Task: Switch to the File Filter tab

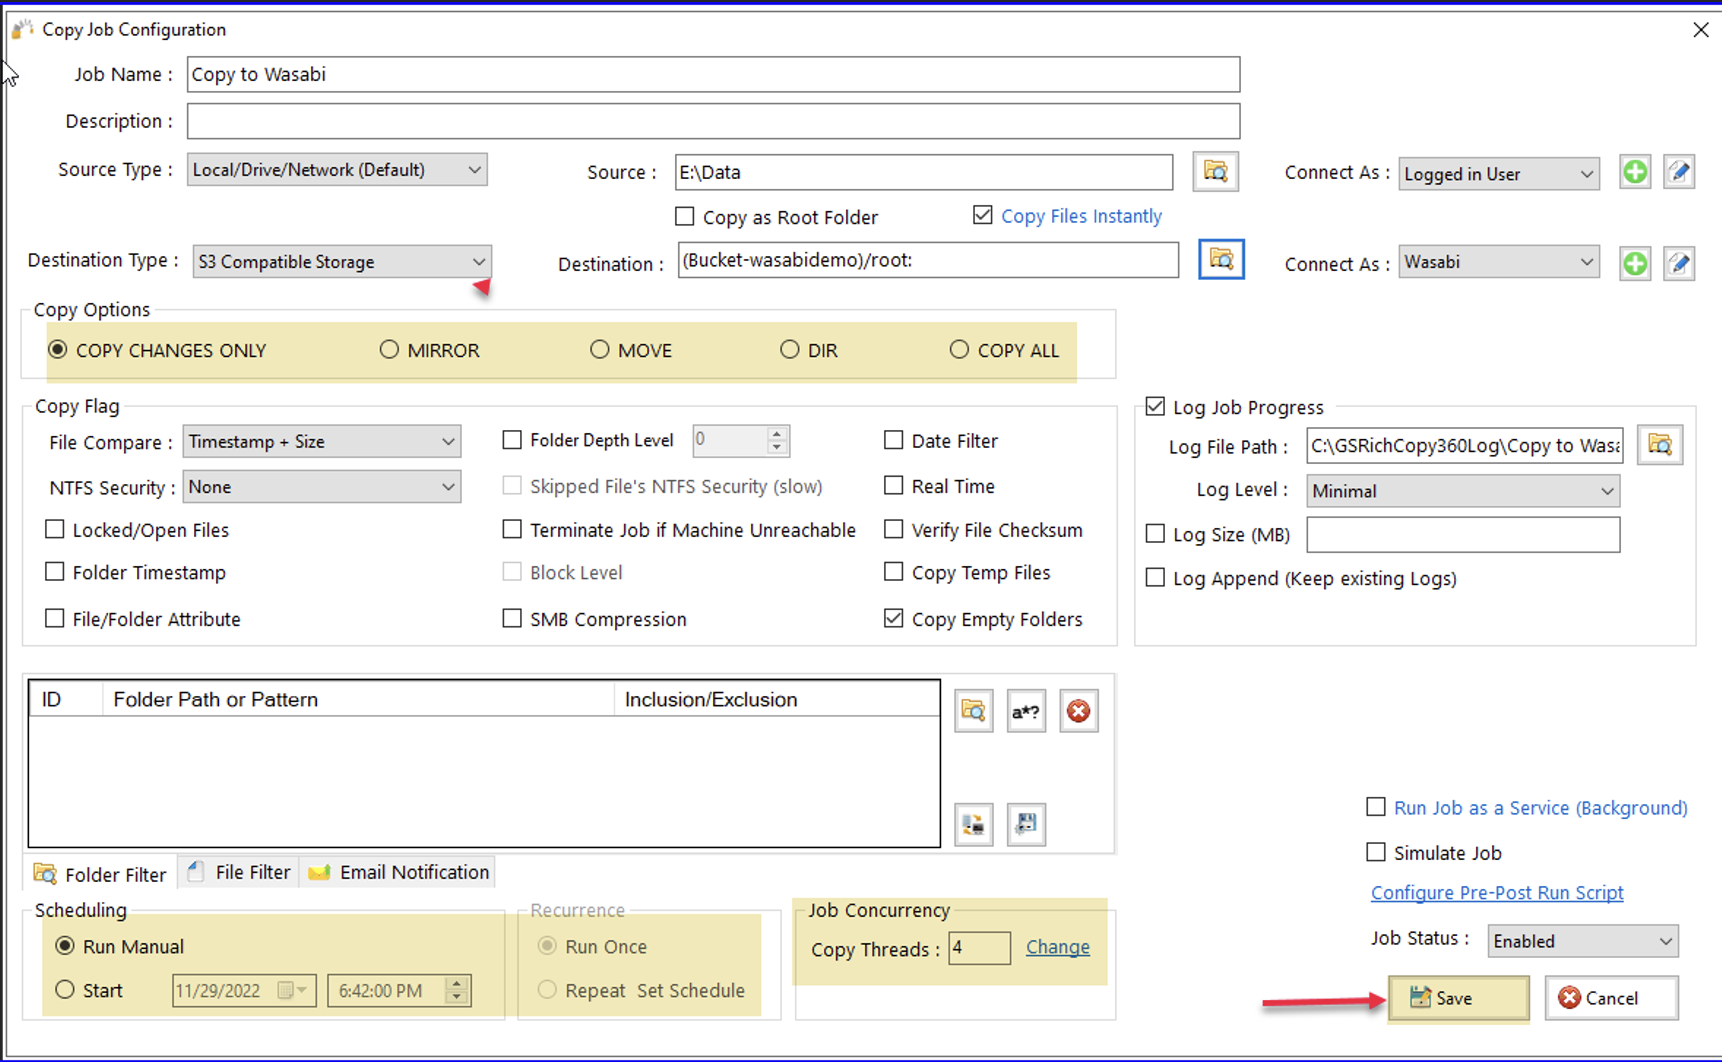Action: pos(240,872)
